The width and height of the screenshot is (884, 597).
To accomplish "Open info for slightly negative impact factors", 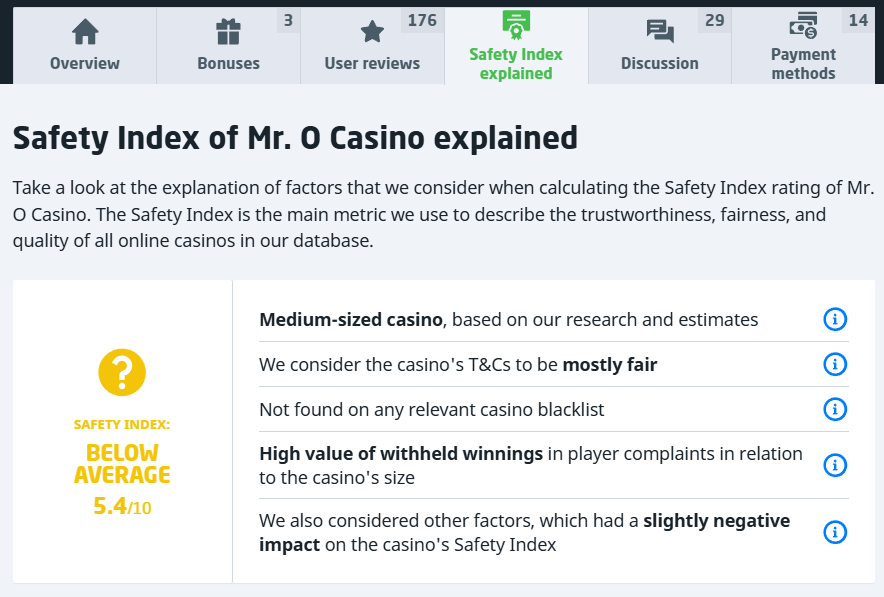I will click(x=834, y=532).
